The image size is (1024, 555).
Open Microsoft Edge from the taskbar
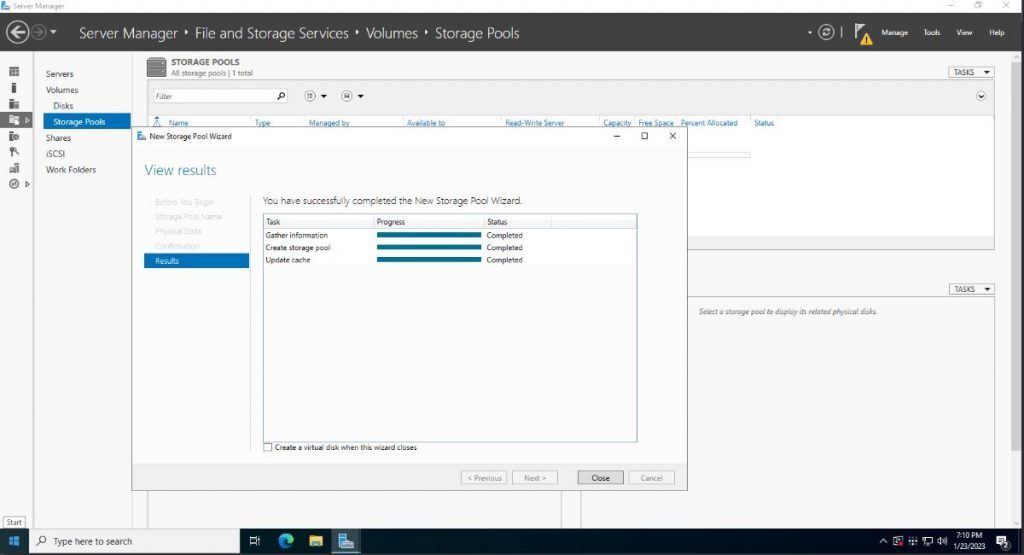(x=285, y=541)
